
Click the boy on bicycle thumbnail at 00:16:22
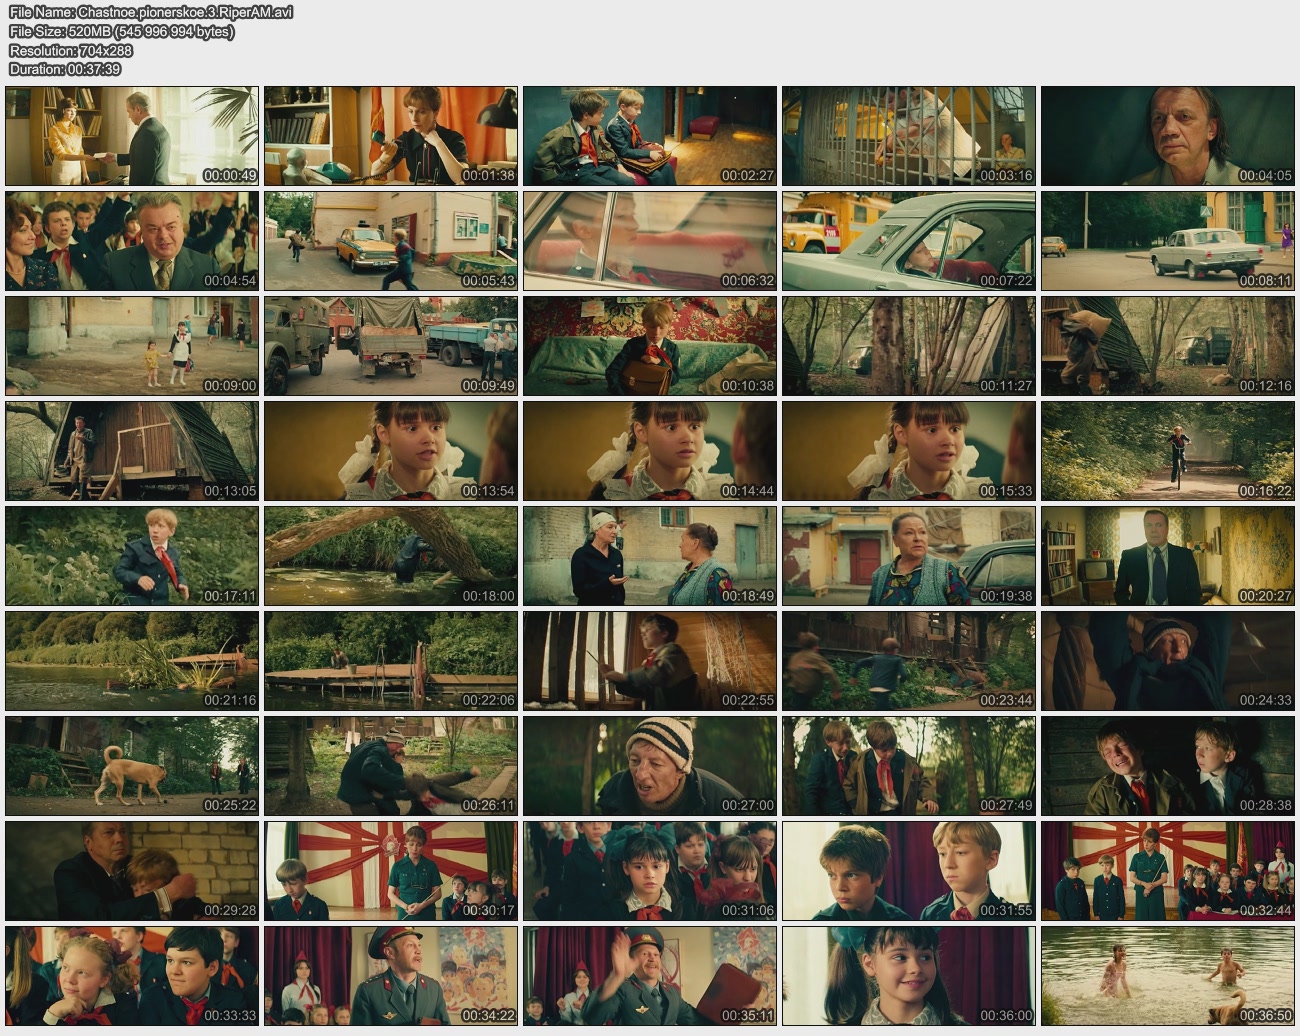point(1167,451)
